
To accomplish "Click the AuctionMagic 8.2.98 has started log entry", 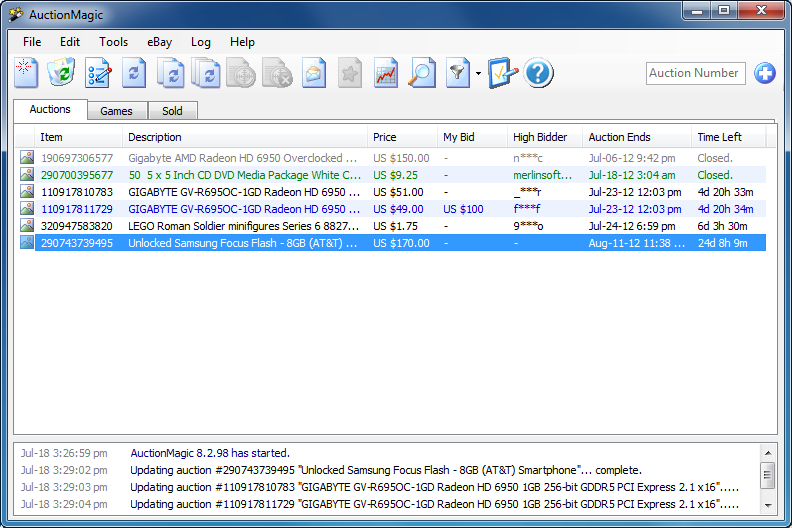I will [210, 453].
